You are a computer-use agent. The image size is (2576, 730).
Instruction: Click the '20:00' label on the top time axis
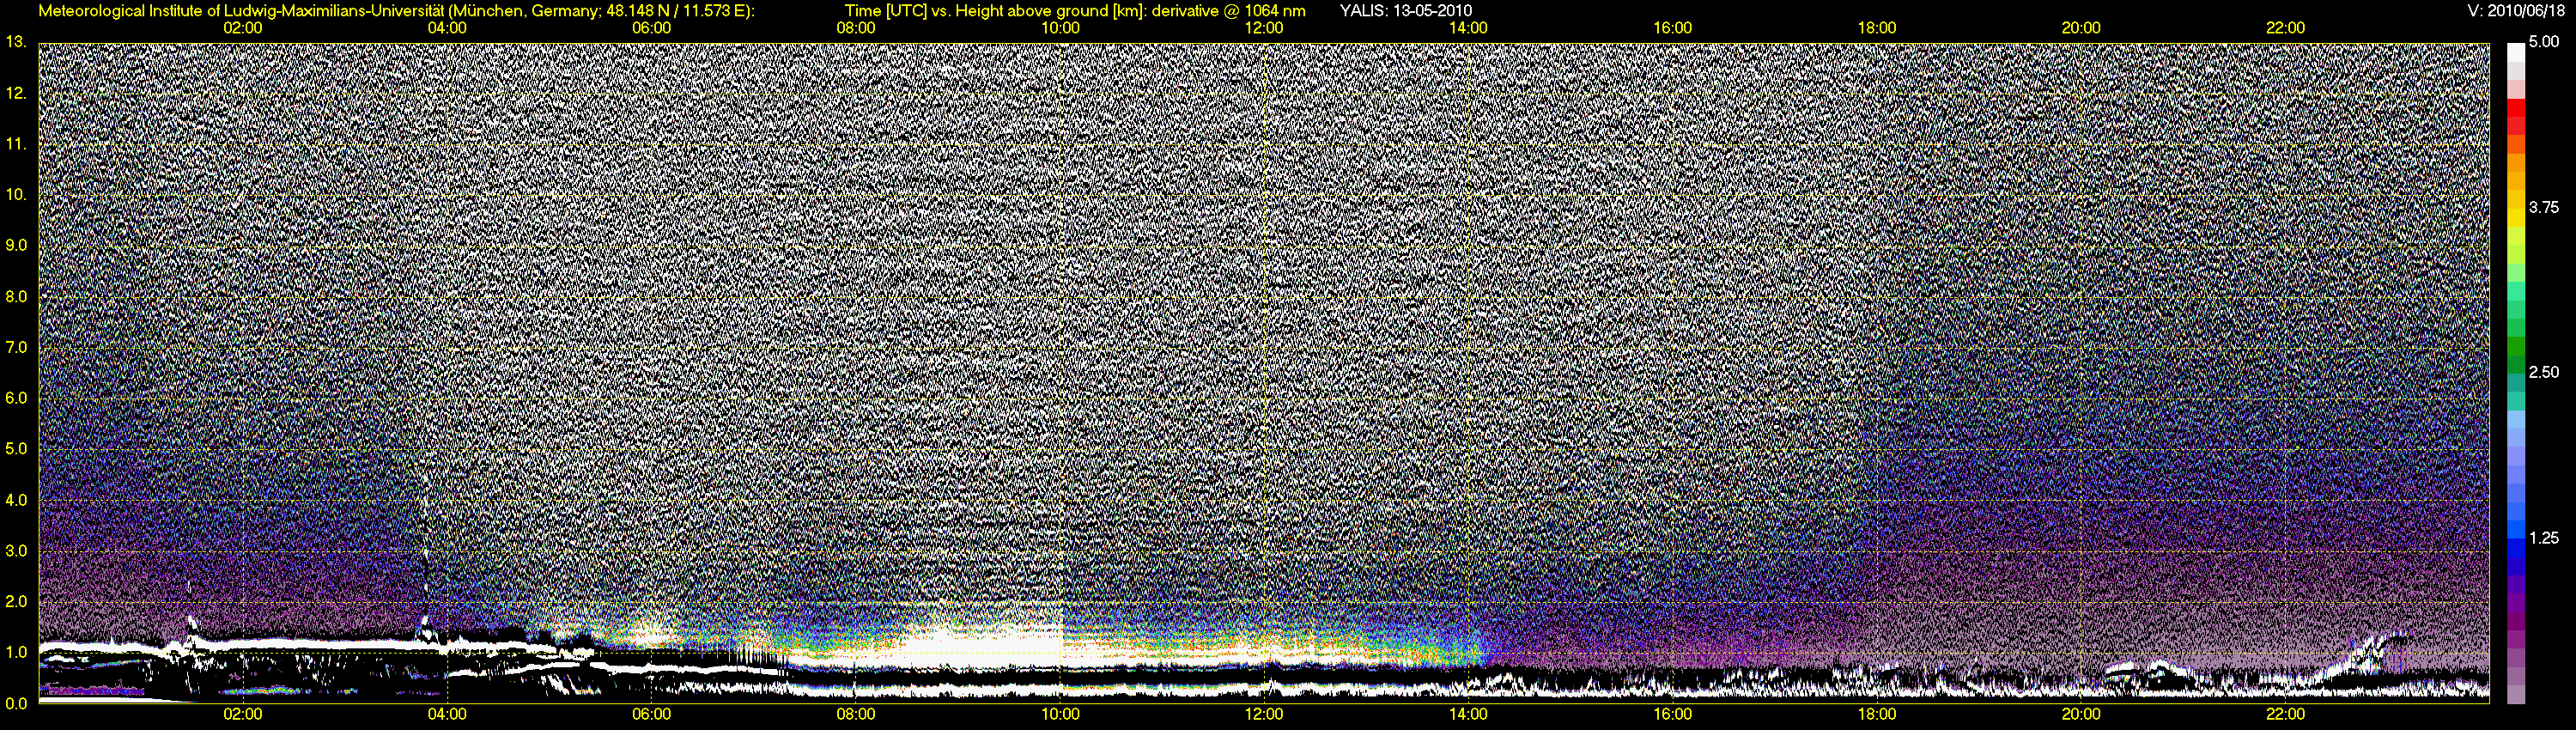coord(2081,28)
